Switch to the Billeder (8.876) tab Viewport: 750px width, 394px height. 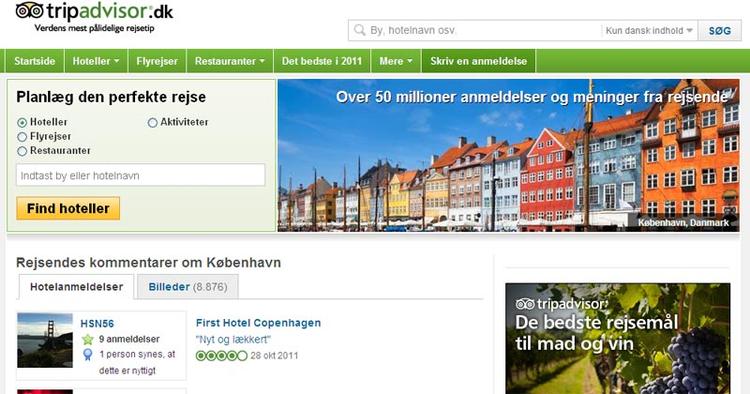(188, 287)
